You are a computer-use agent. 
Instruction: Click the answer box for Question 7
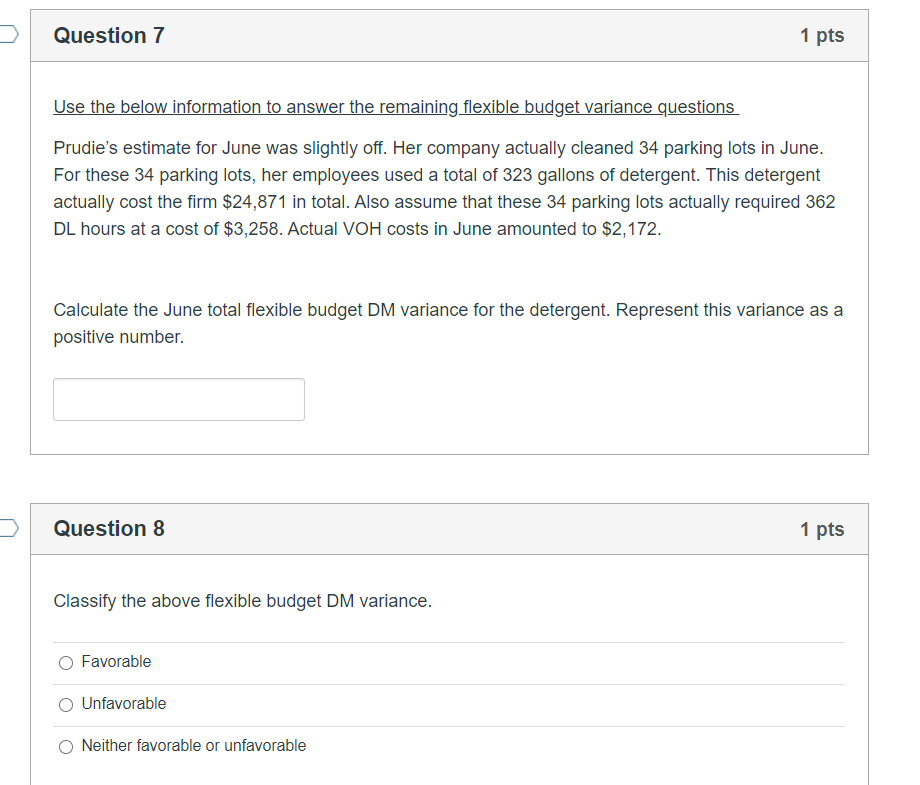[x=179, y=399]
